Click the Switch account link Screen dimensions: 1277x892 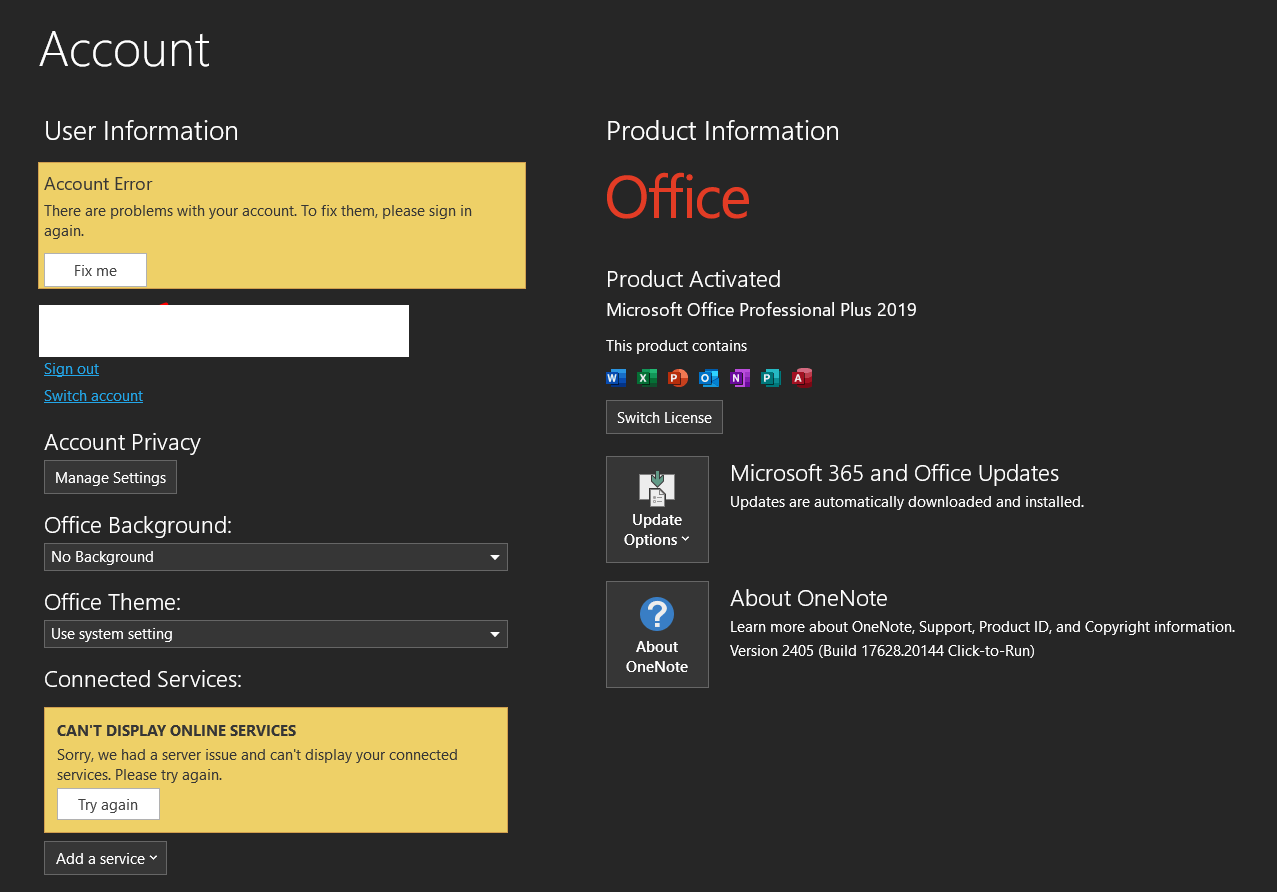coord(93,396)
